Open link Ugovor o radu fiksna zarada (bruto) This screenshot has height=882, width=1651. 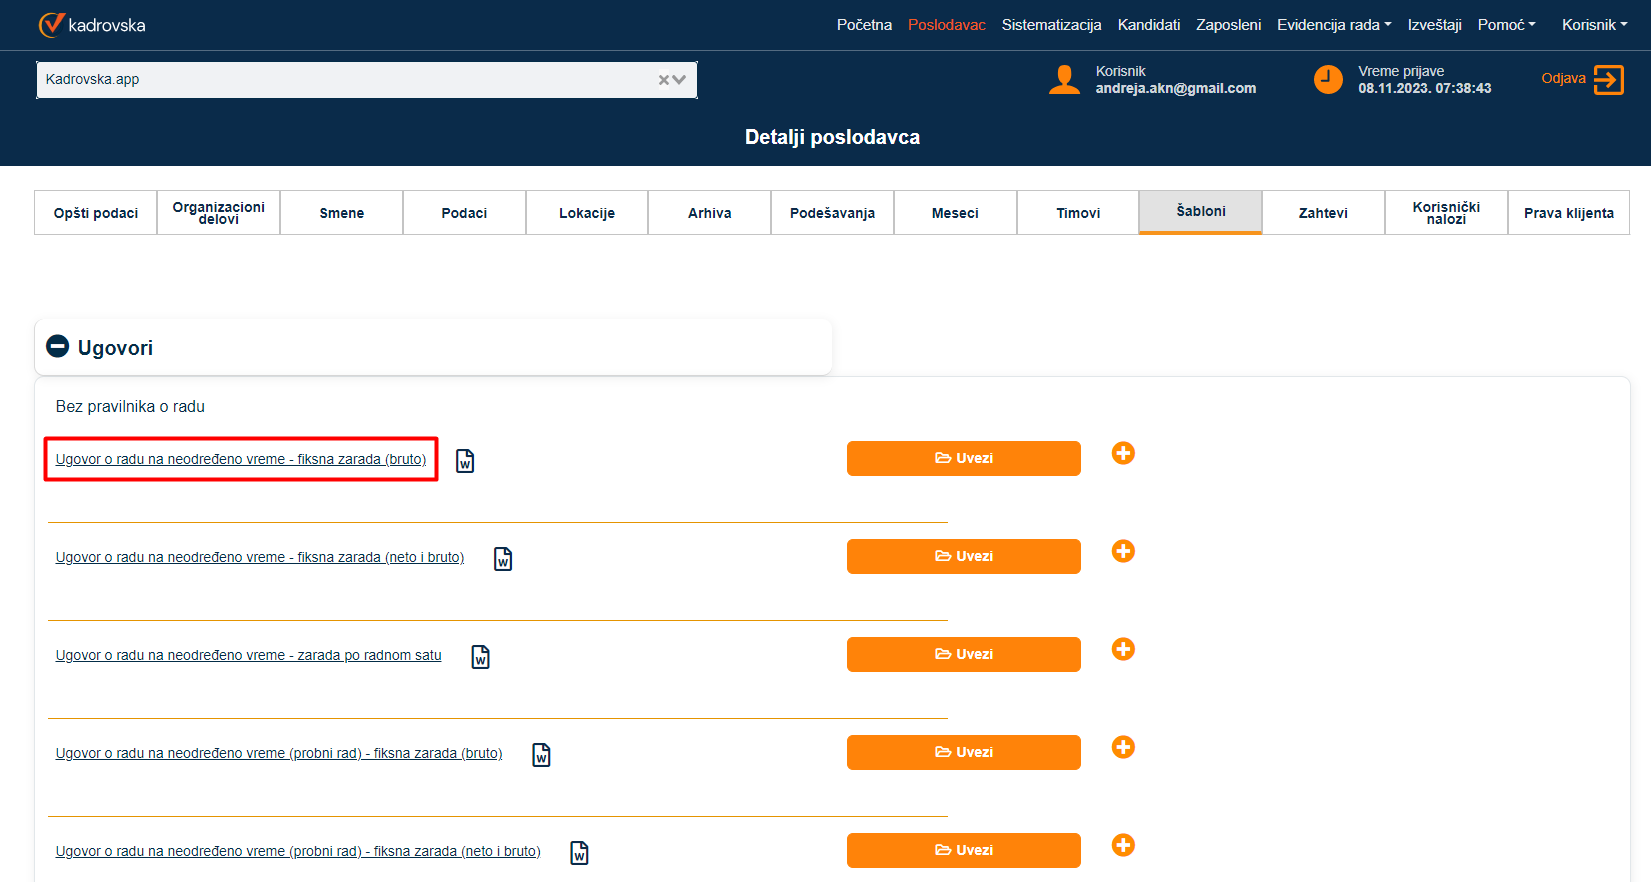[240, 459]
